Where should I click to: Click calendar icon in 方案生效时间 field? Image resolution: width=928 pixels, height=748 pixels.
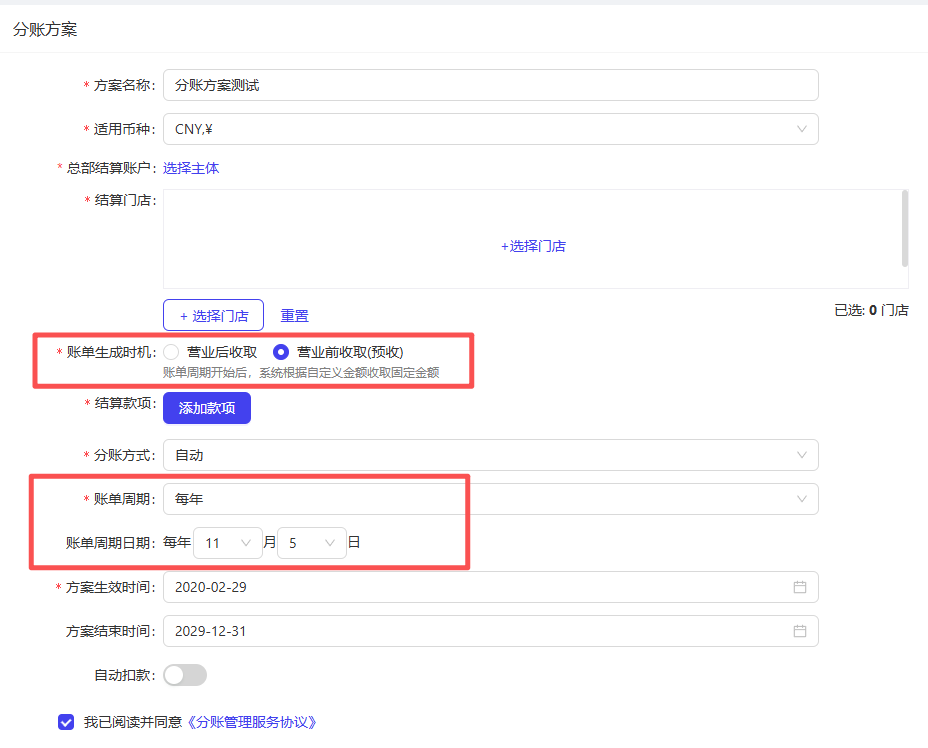click(799, 587)
